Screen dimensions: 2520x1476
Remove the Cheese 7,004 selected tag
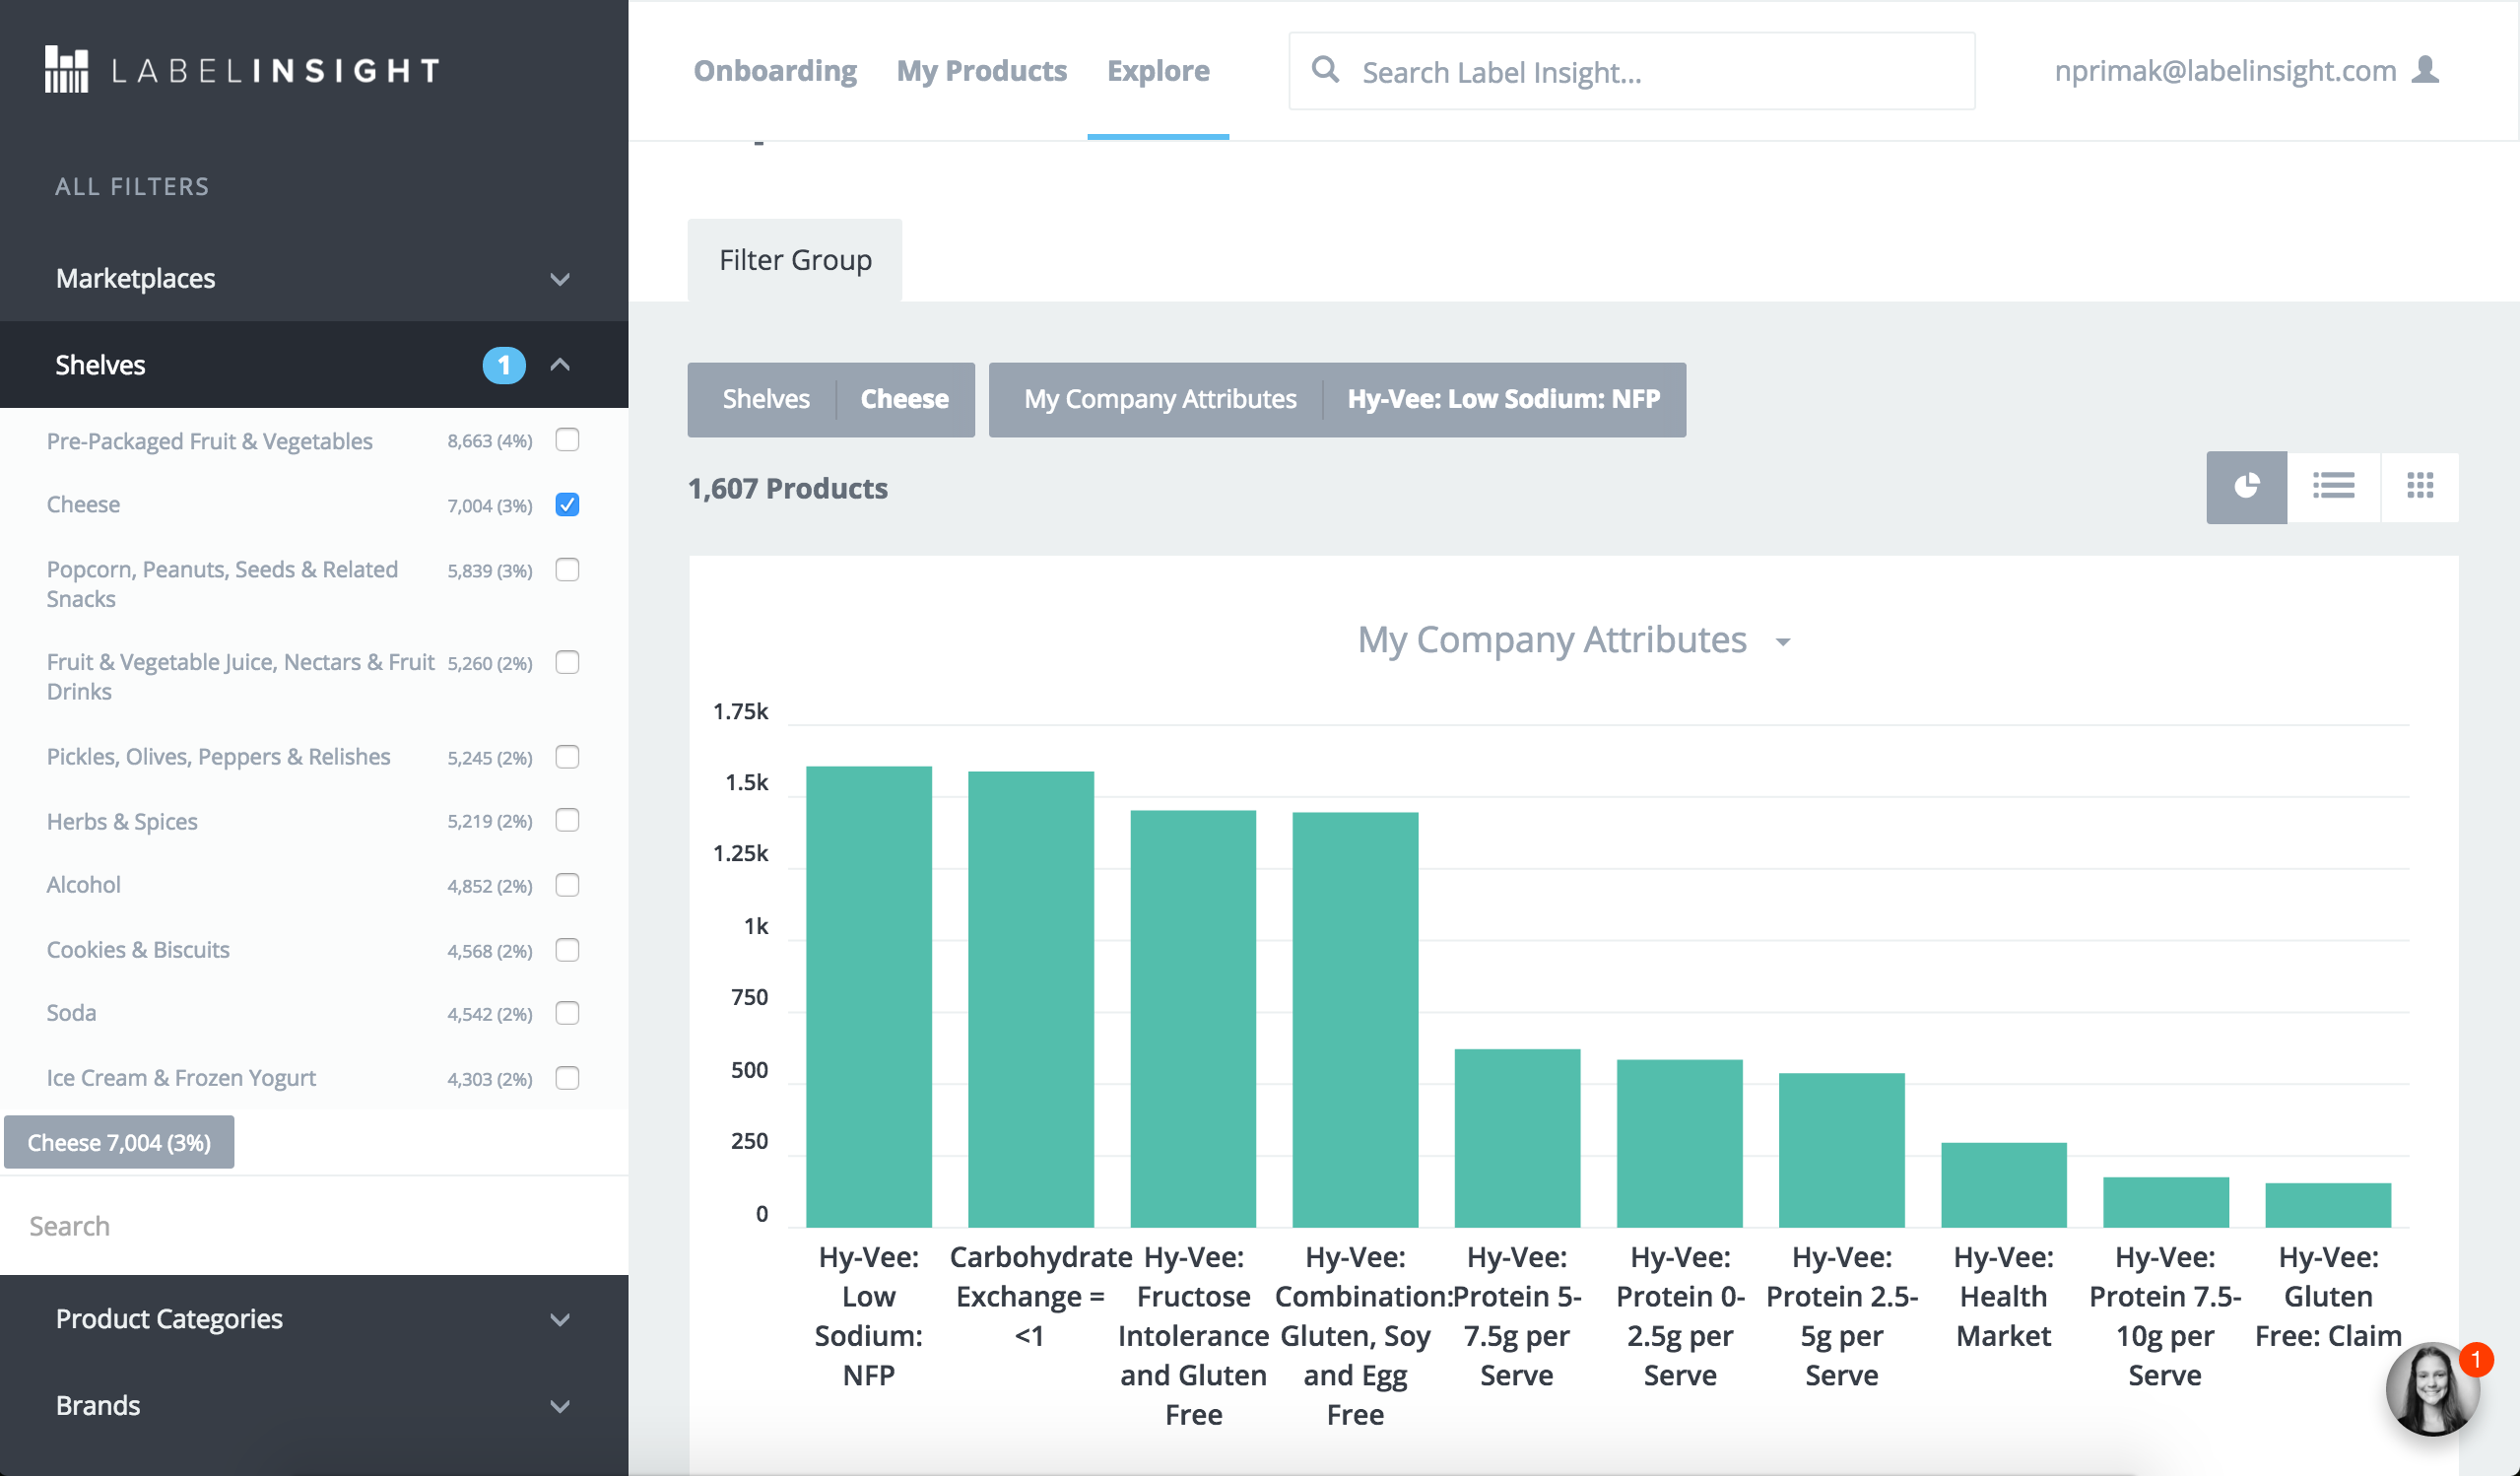click(119, 1142)
